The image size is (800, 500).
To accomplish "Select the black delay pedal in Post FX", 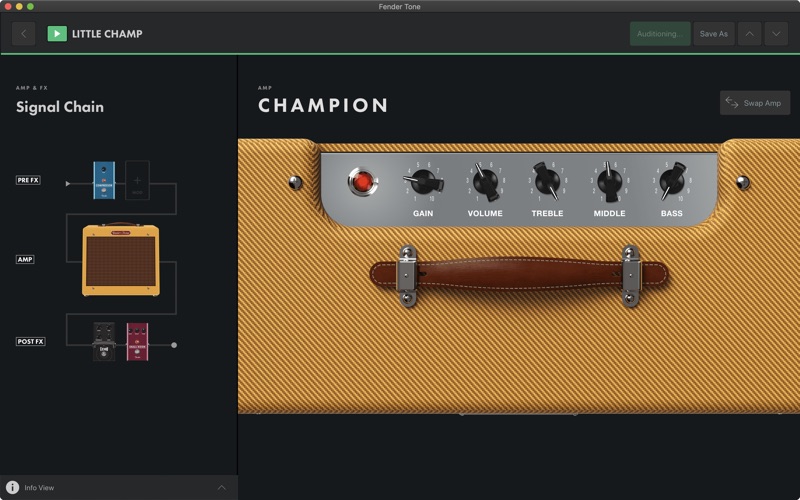I will [104, 342].
